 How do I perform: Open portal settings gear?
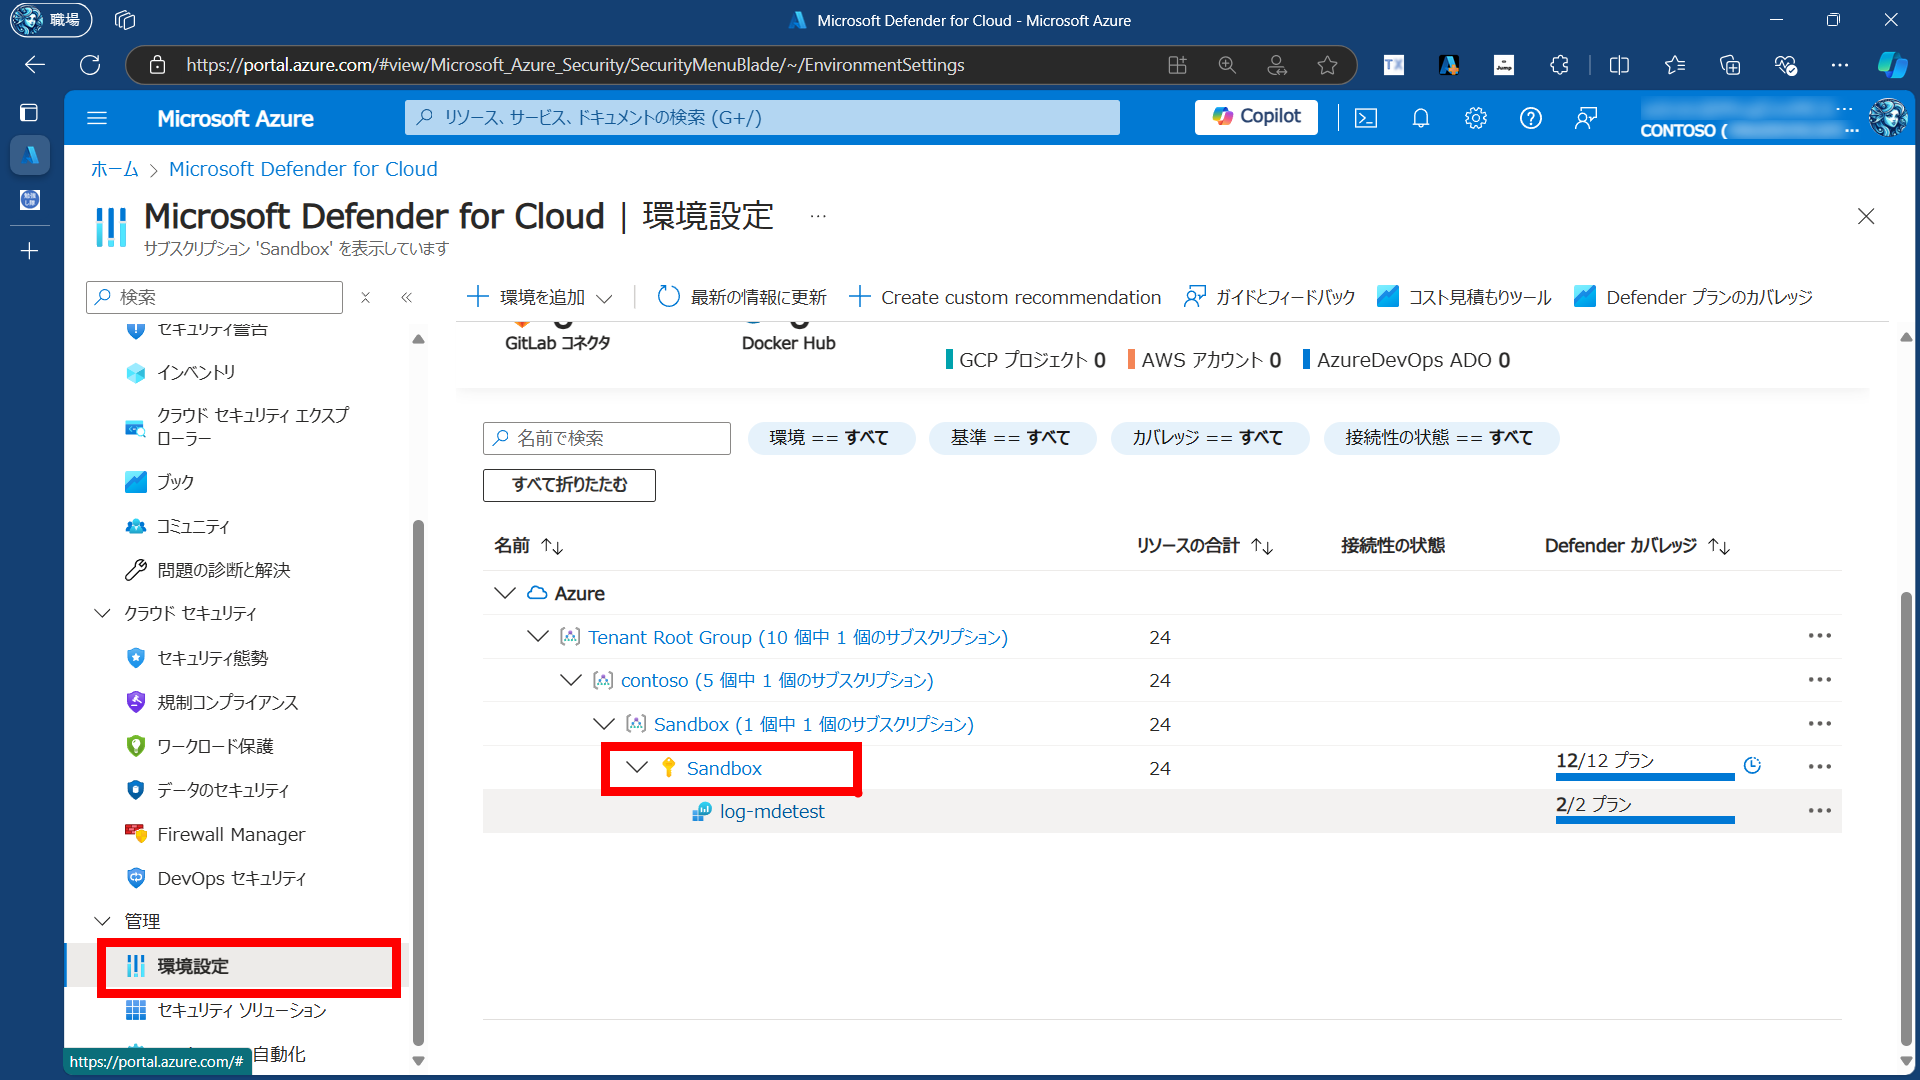pos(1476,118)
